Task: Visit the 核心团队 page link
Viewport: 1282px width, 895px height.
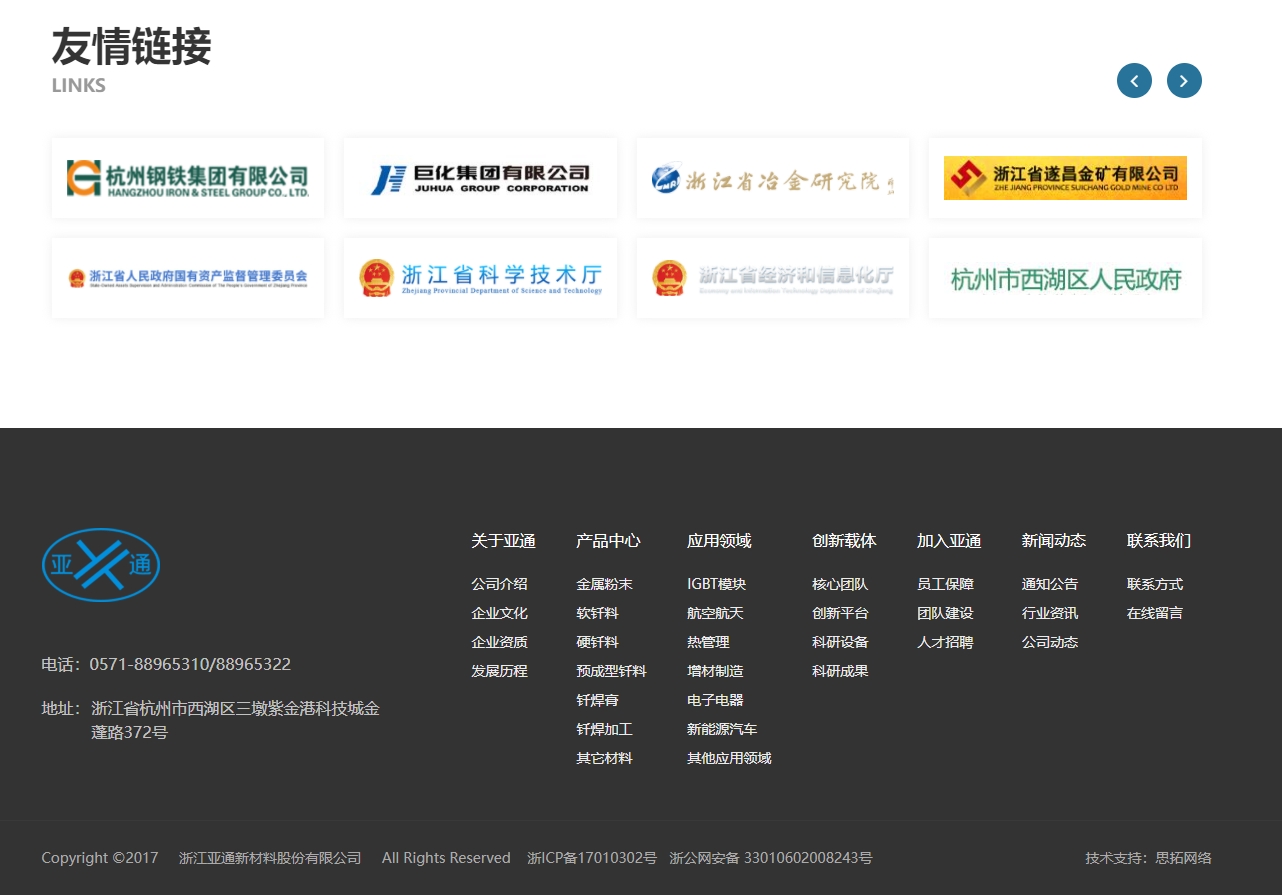Action: tap(840, 584)
